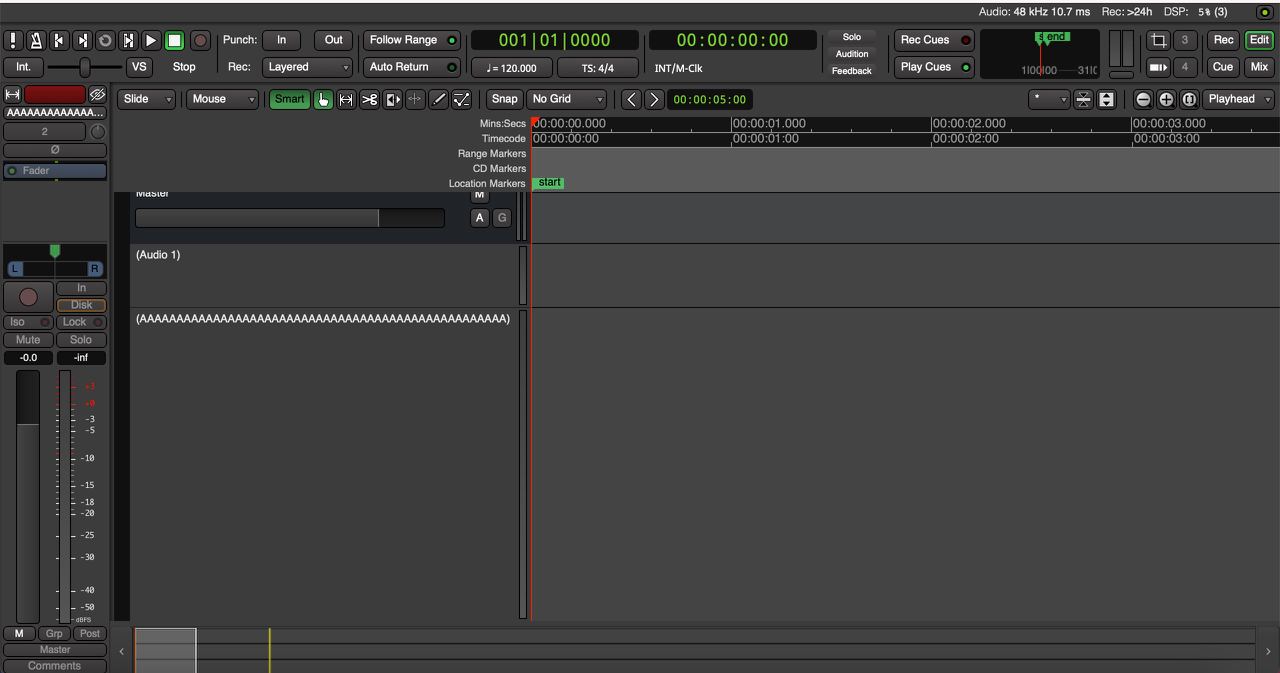Screen dimensions: 1280x673
Task: Toggle Auto Return on
Action: point(412,67)
